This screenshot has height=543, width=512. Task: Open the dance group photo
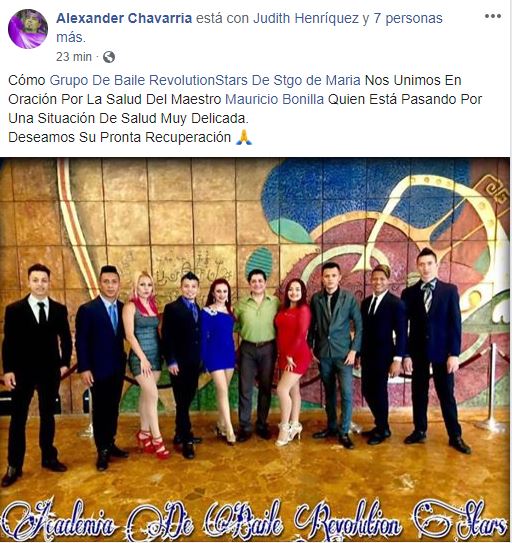(x=256, y=350)
